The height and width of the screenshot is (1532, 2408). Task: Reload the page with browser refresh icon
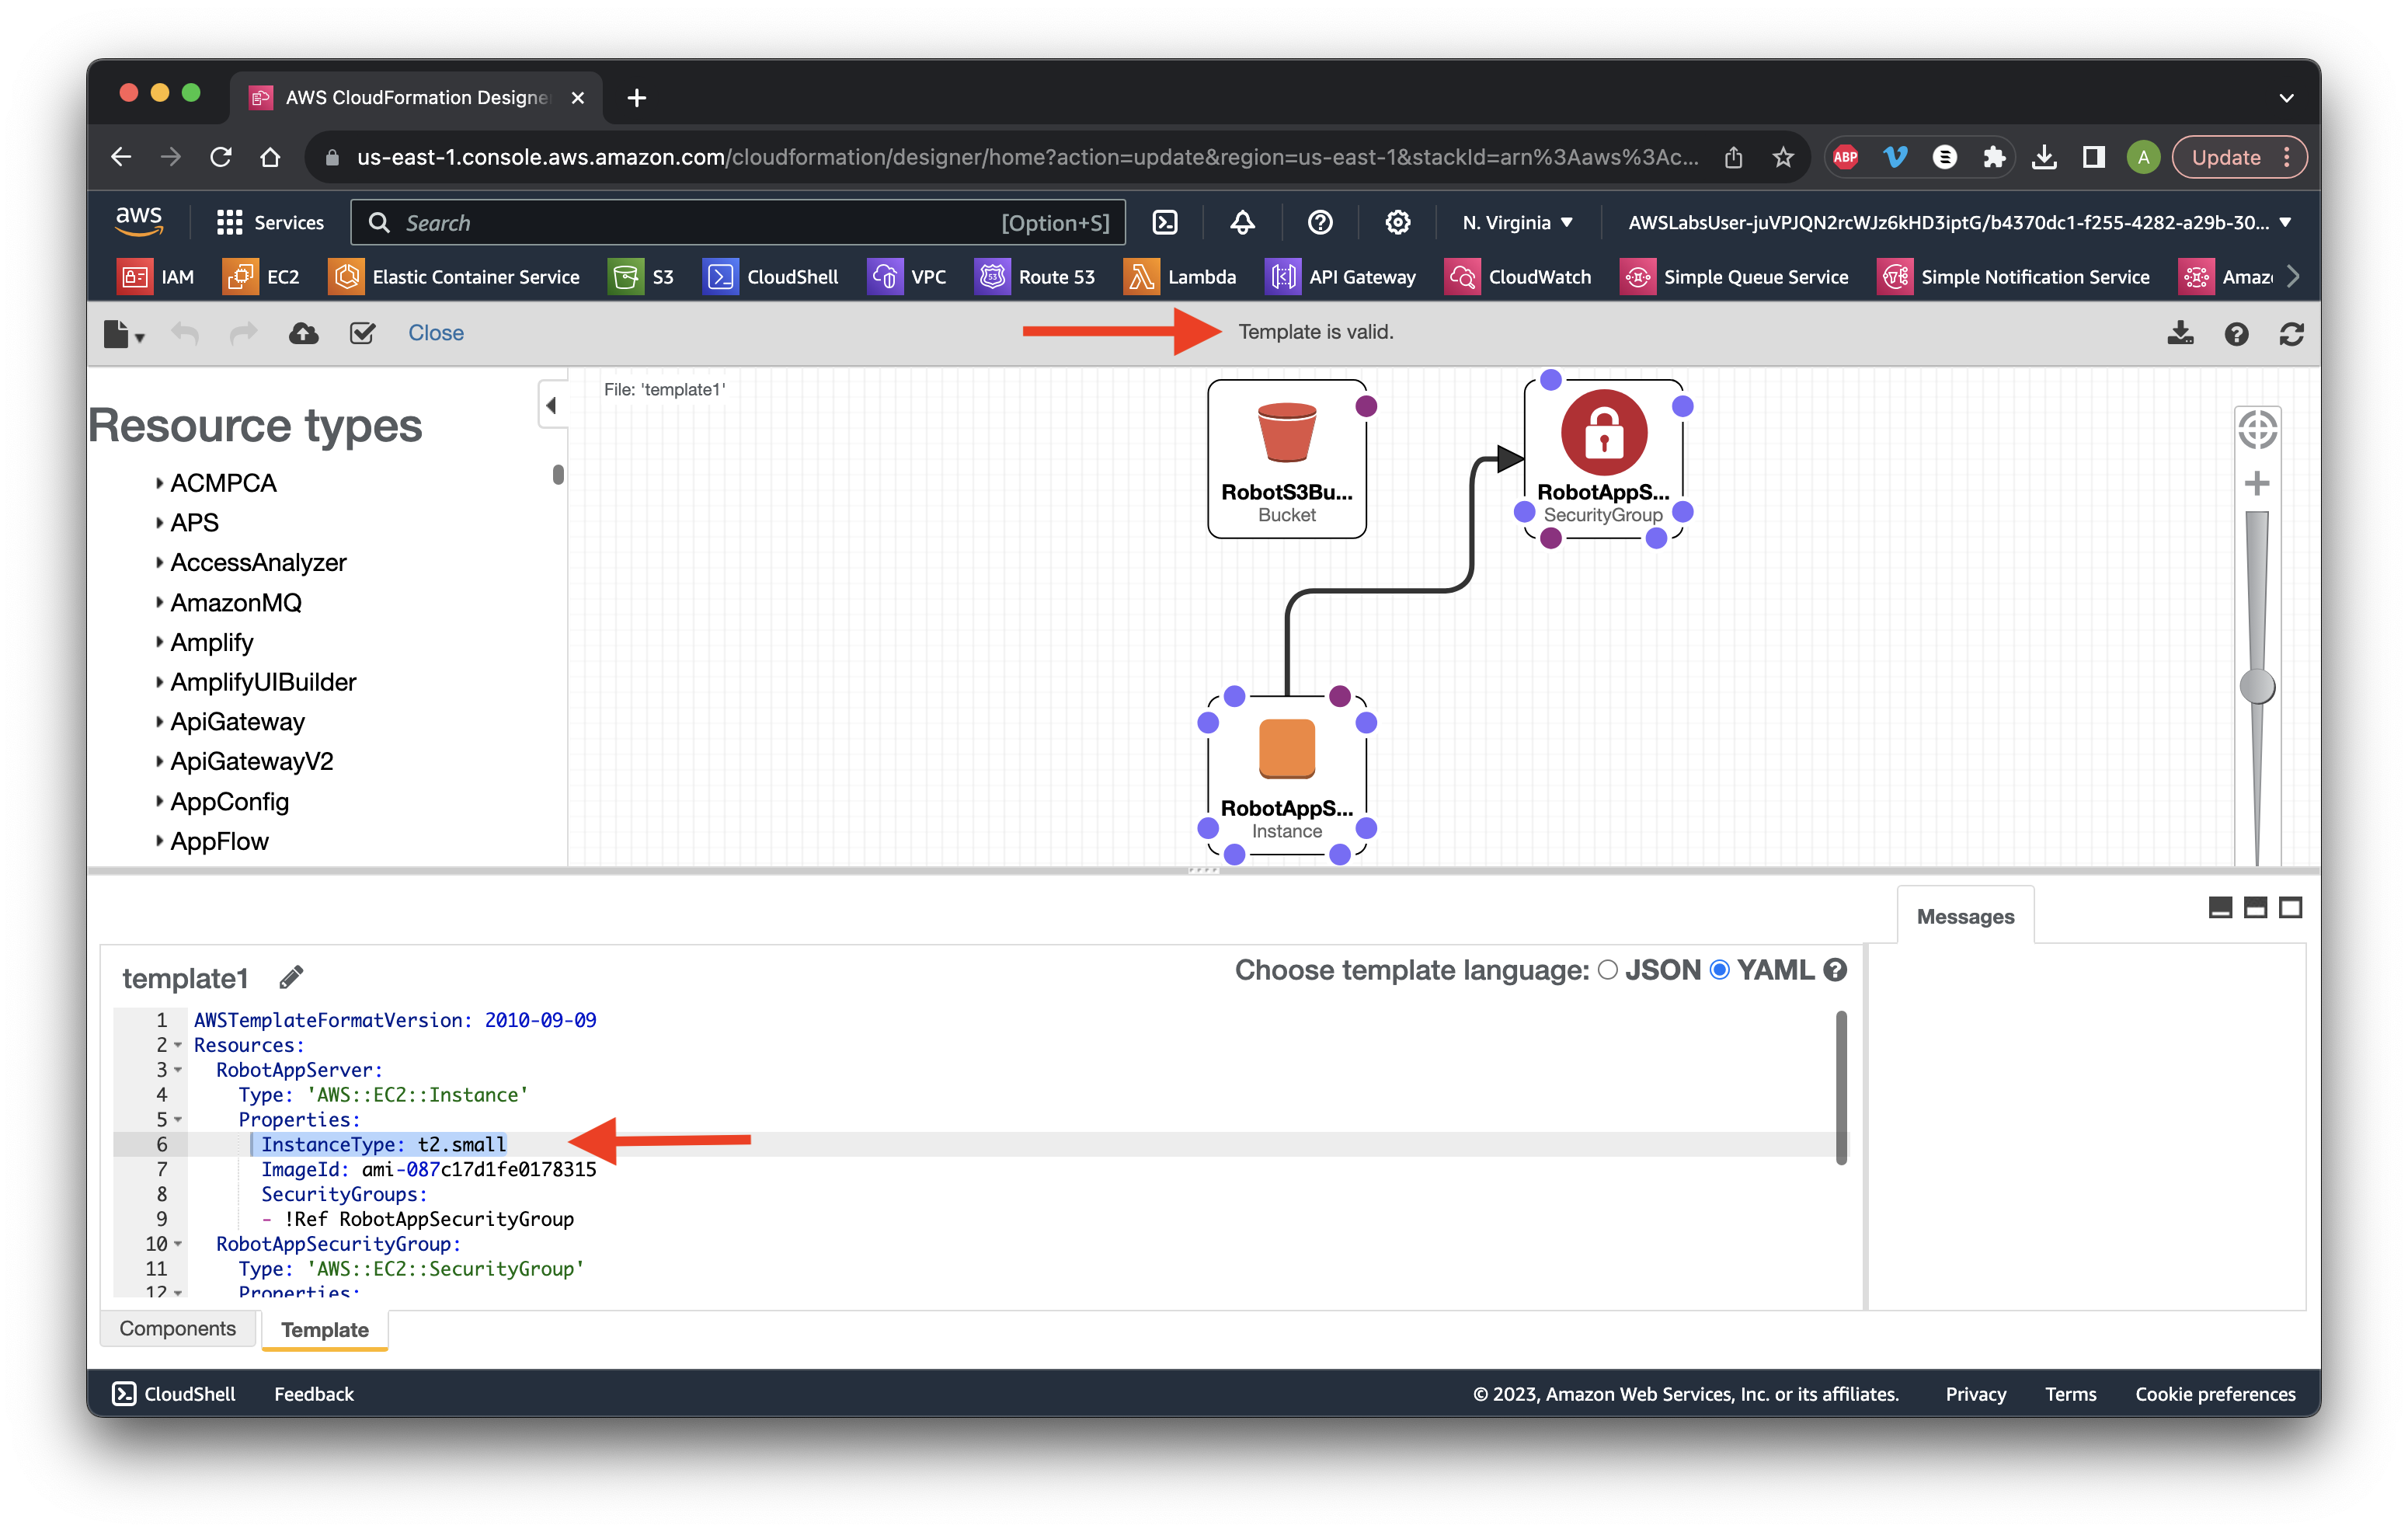(x=221, y=157)
